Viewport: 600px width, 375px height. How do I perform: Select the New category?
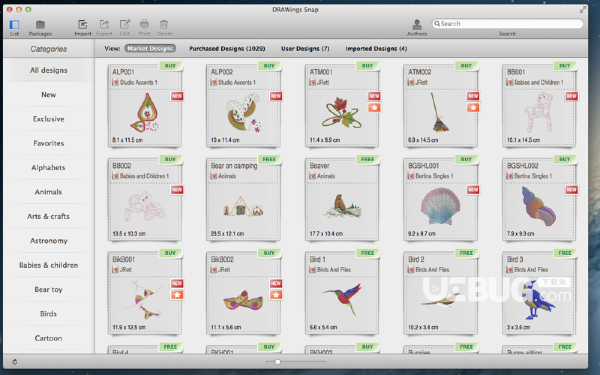pos(49,95)
